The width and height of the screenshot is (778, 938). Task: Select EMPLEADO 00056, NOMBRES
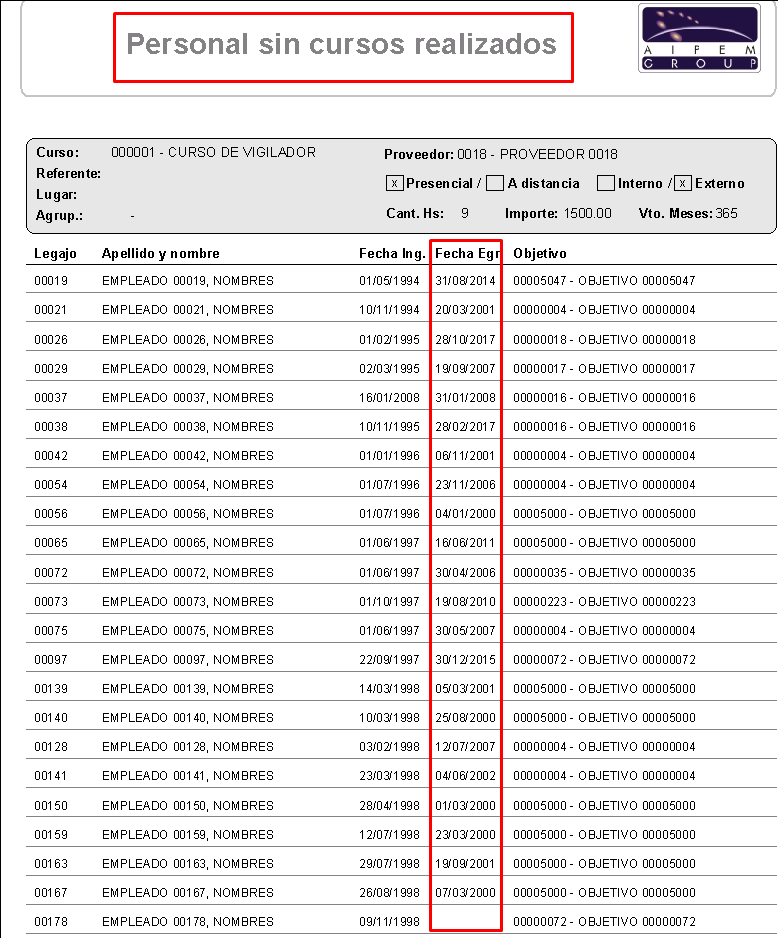[x=188, y=514]
